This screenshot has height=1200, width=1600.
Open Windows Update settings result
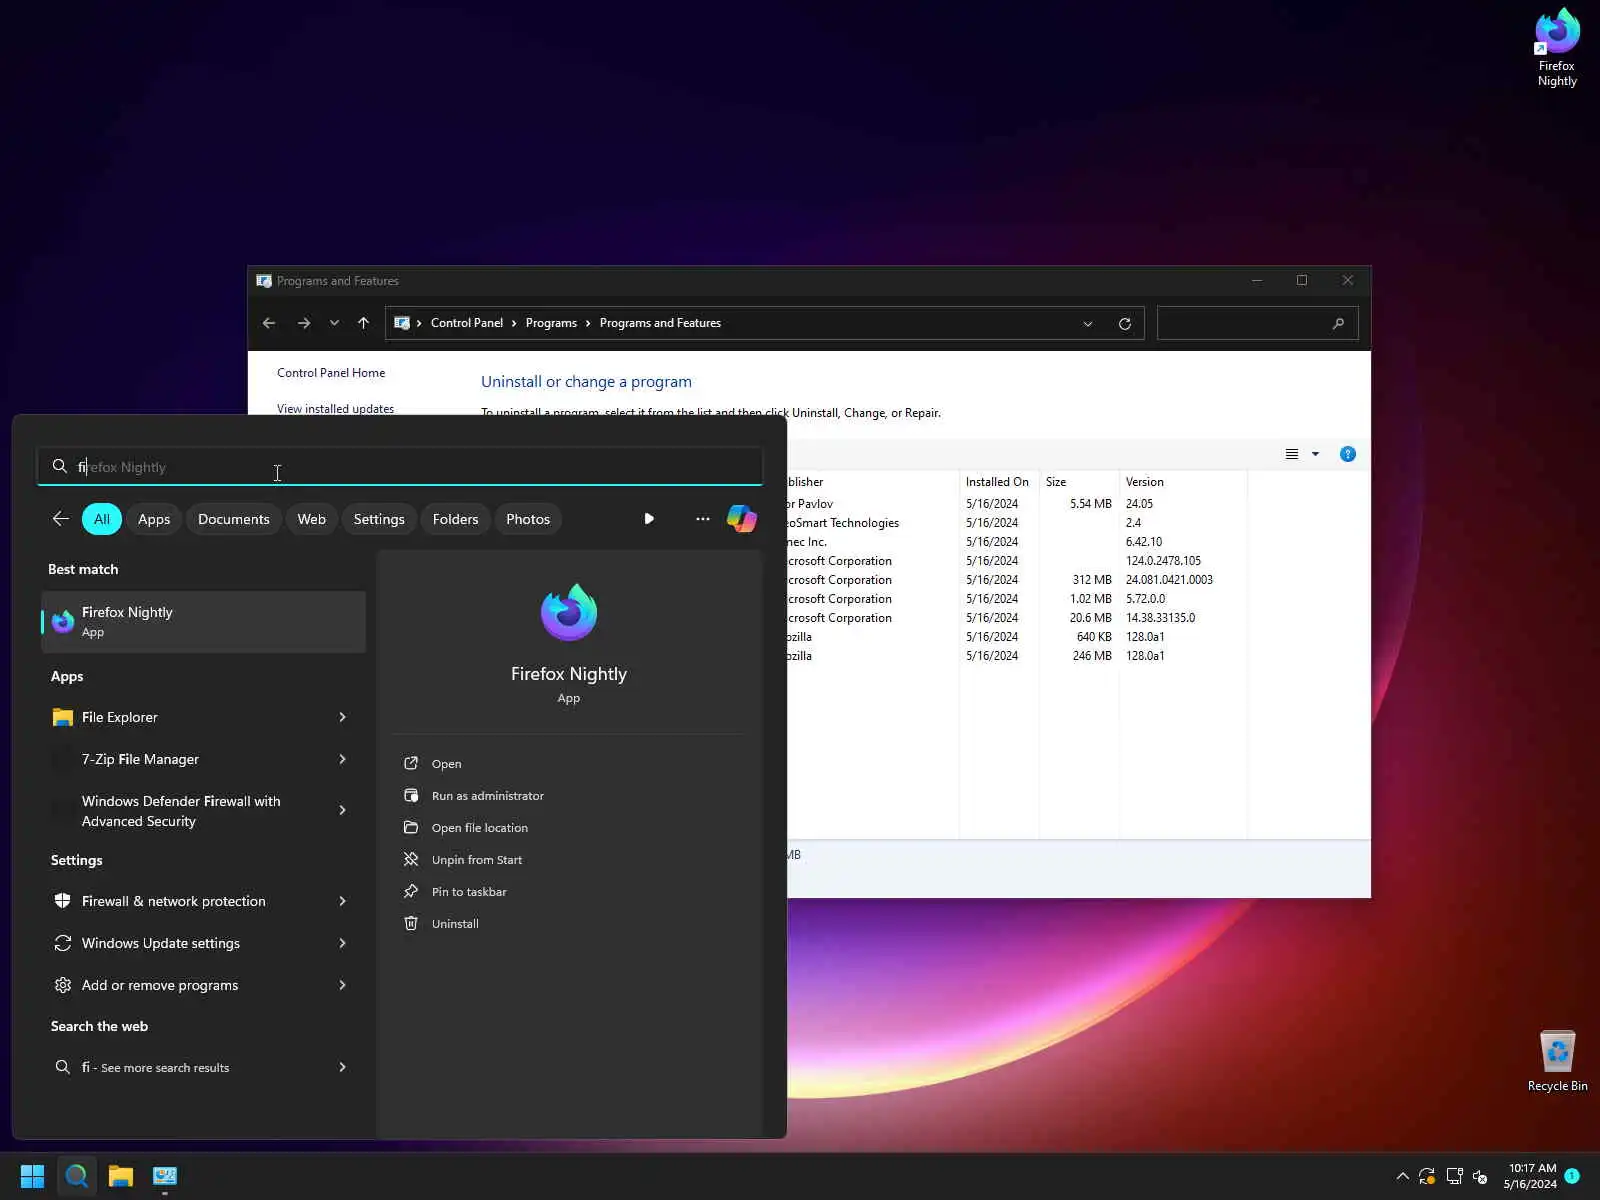coord(186,943)
